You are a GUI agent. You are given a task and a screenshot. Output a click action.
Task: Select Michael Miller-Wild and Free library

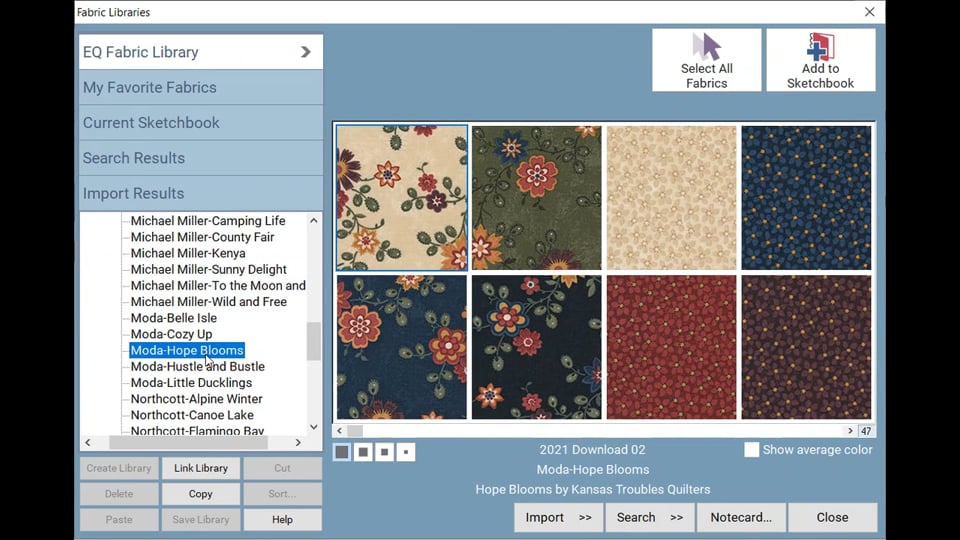(x=208, y=302)
